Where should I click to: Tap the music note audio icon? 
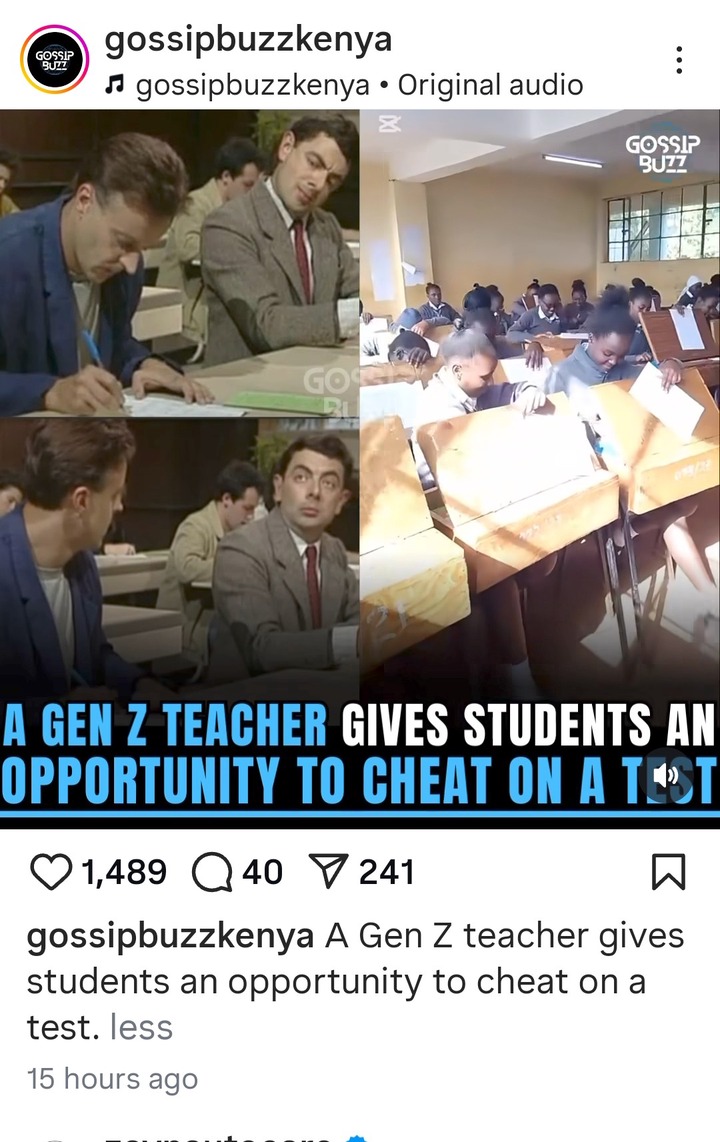[114, 86]
